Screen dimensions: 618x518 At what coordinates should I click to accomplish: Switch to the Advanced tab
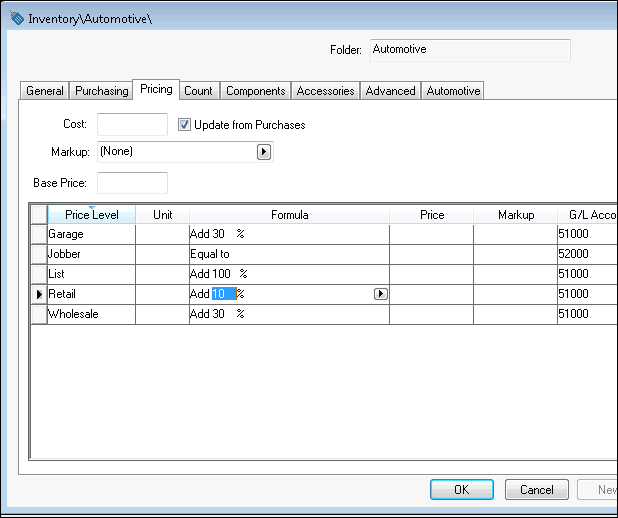(390, 91)
